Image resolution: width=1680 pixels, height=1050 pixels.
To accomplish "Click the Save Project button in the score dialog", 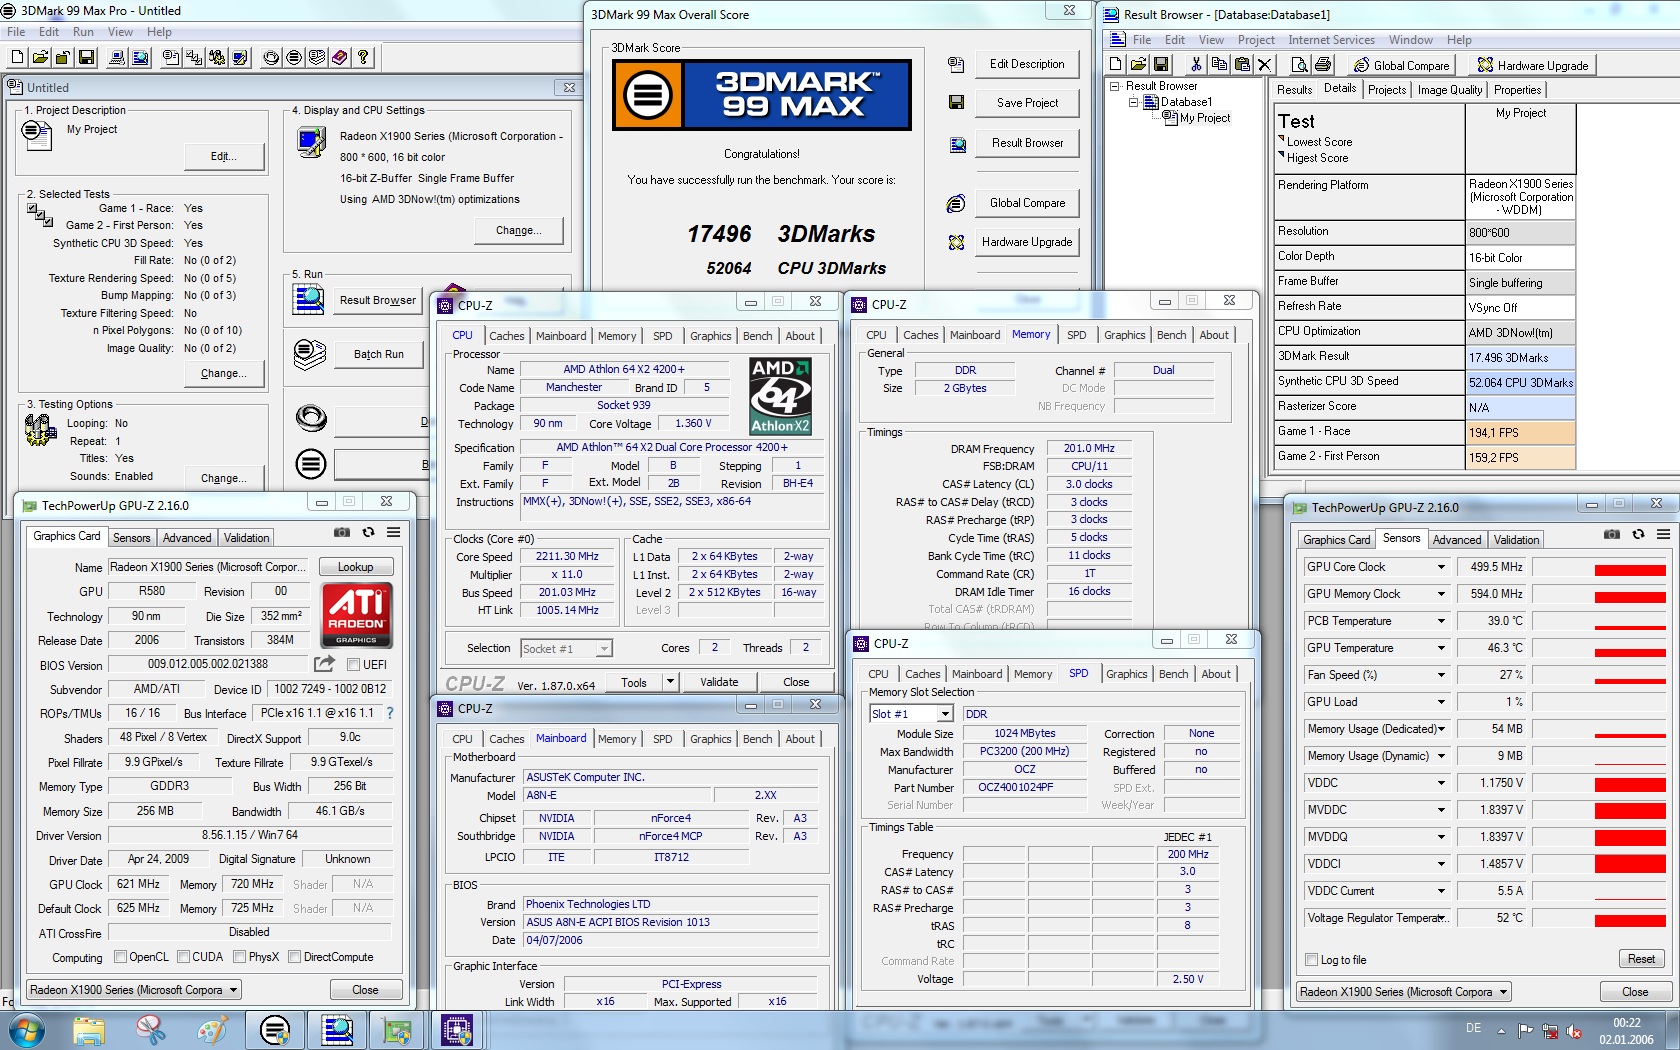I will (x=1027, y=103).
